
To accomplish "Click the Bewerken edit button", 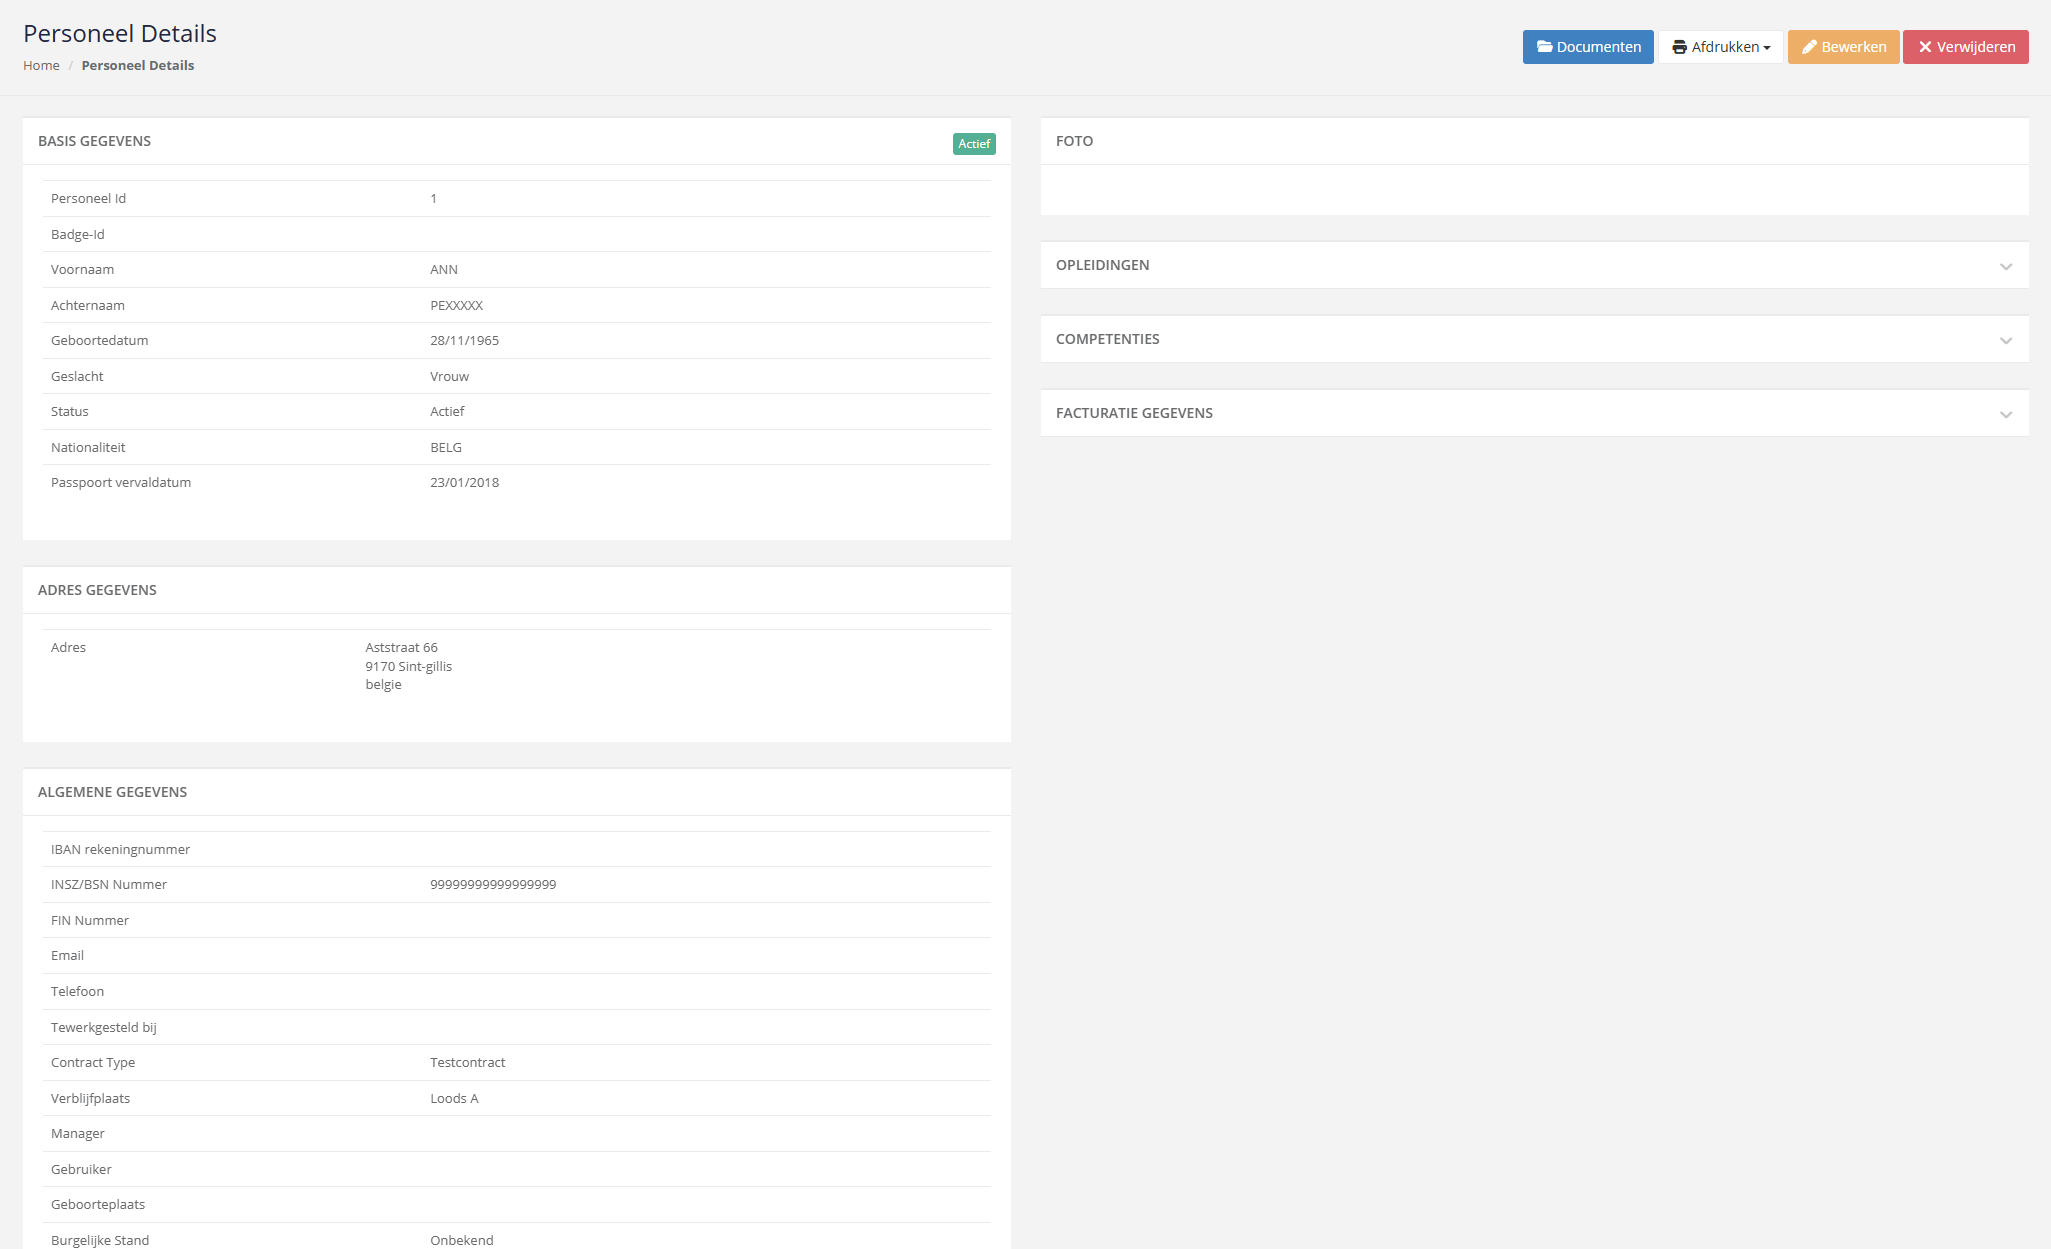I will (x=1843, y=47).
